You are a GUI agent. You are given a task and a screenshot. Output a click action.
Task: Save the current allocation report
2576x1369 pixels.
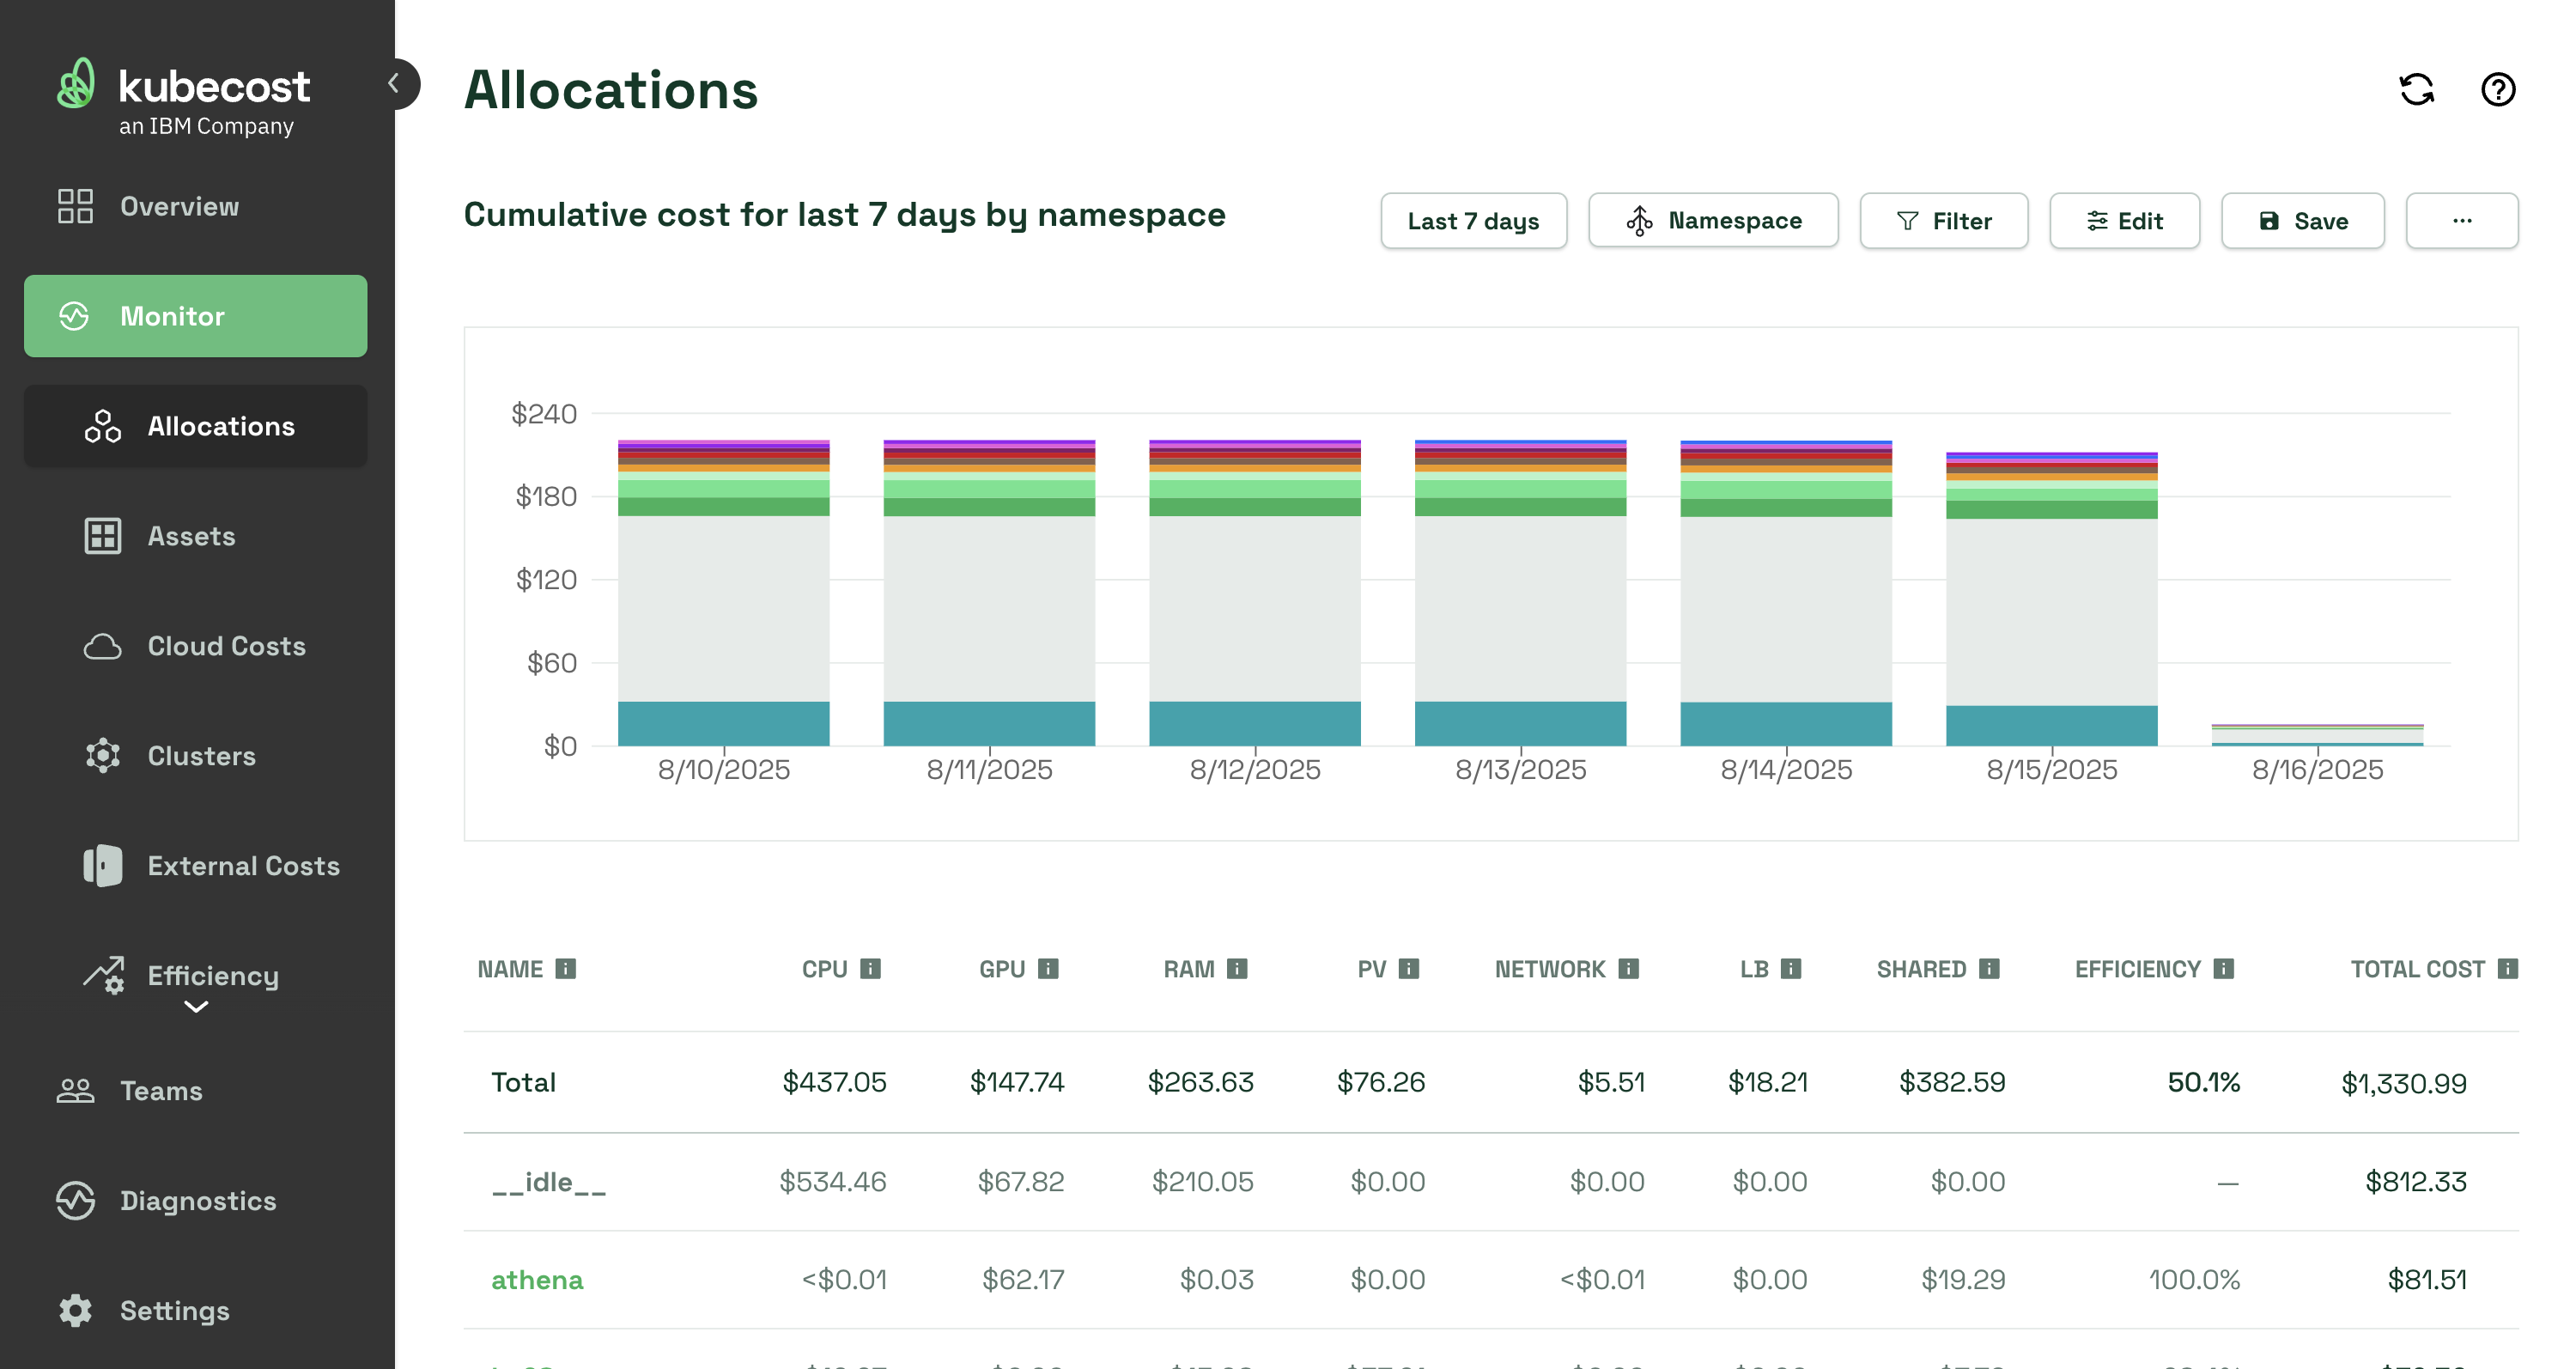[x=2302, y=221]
